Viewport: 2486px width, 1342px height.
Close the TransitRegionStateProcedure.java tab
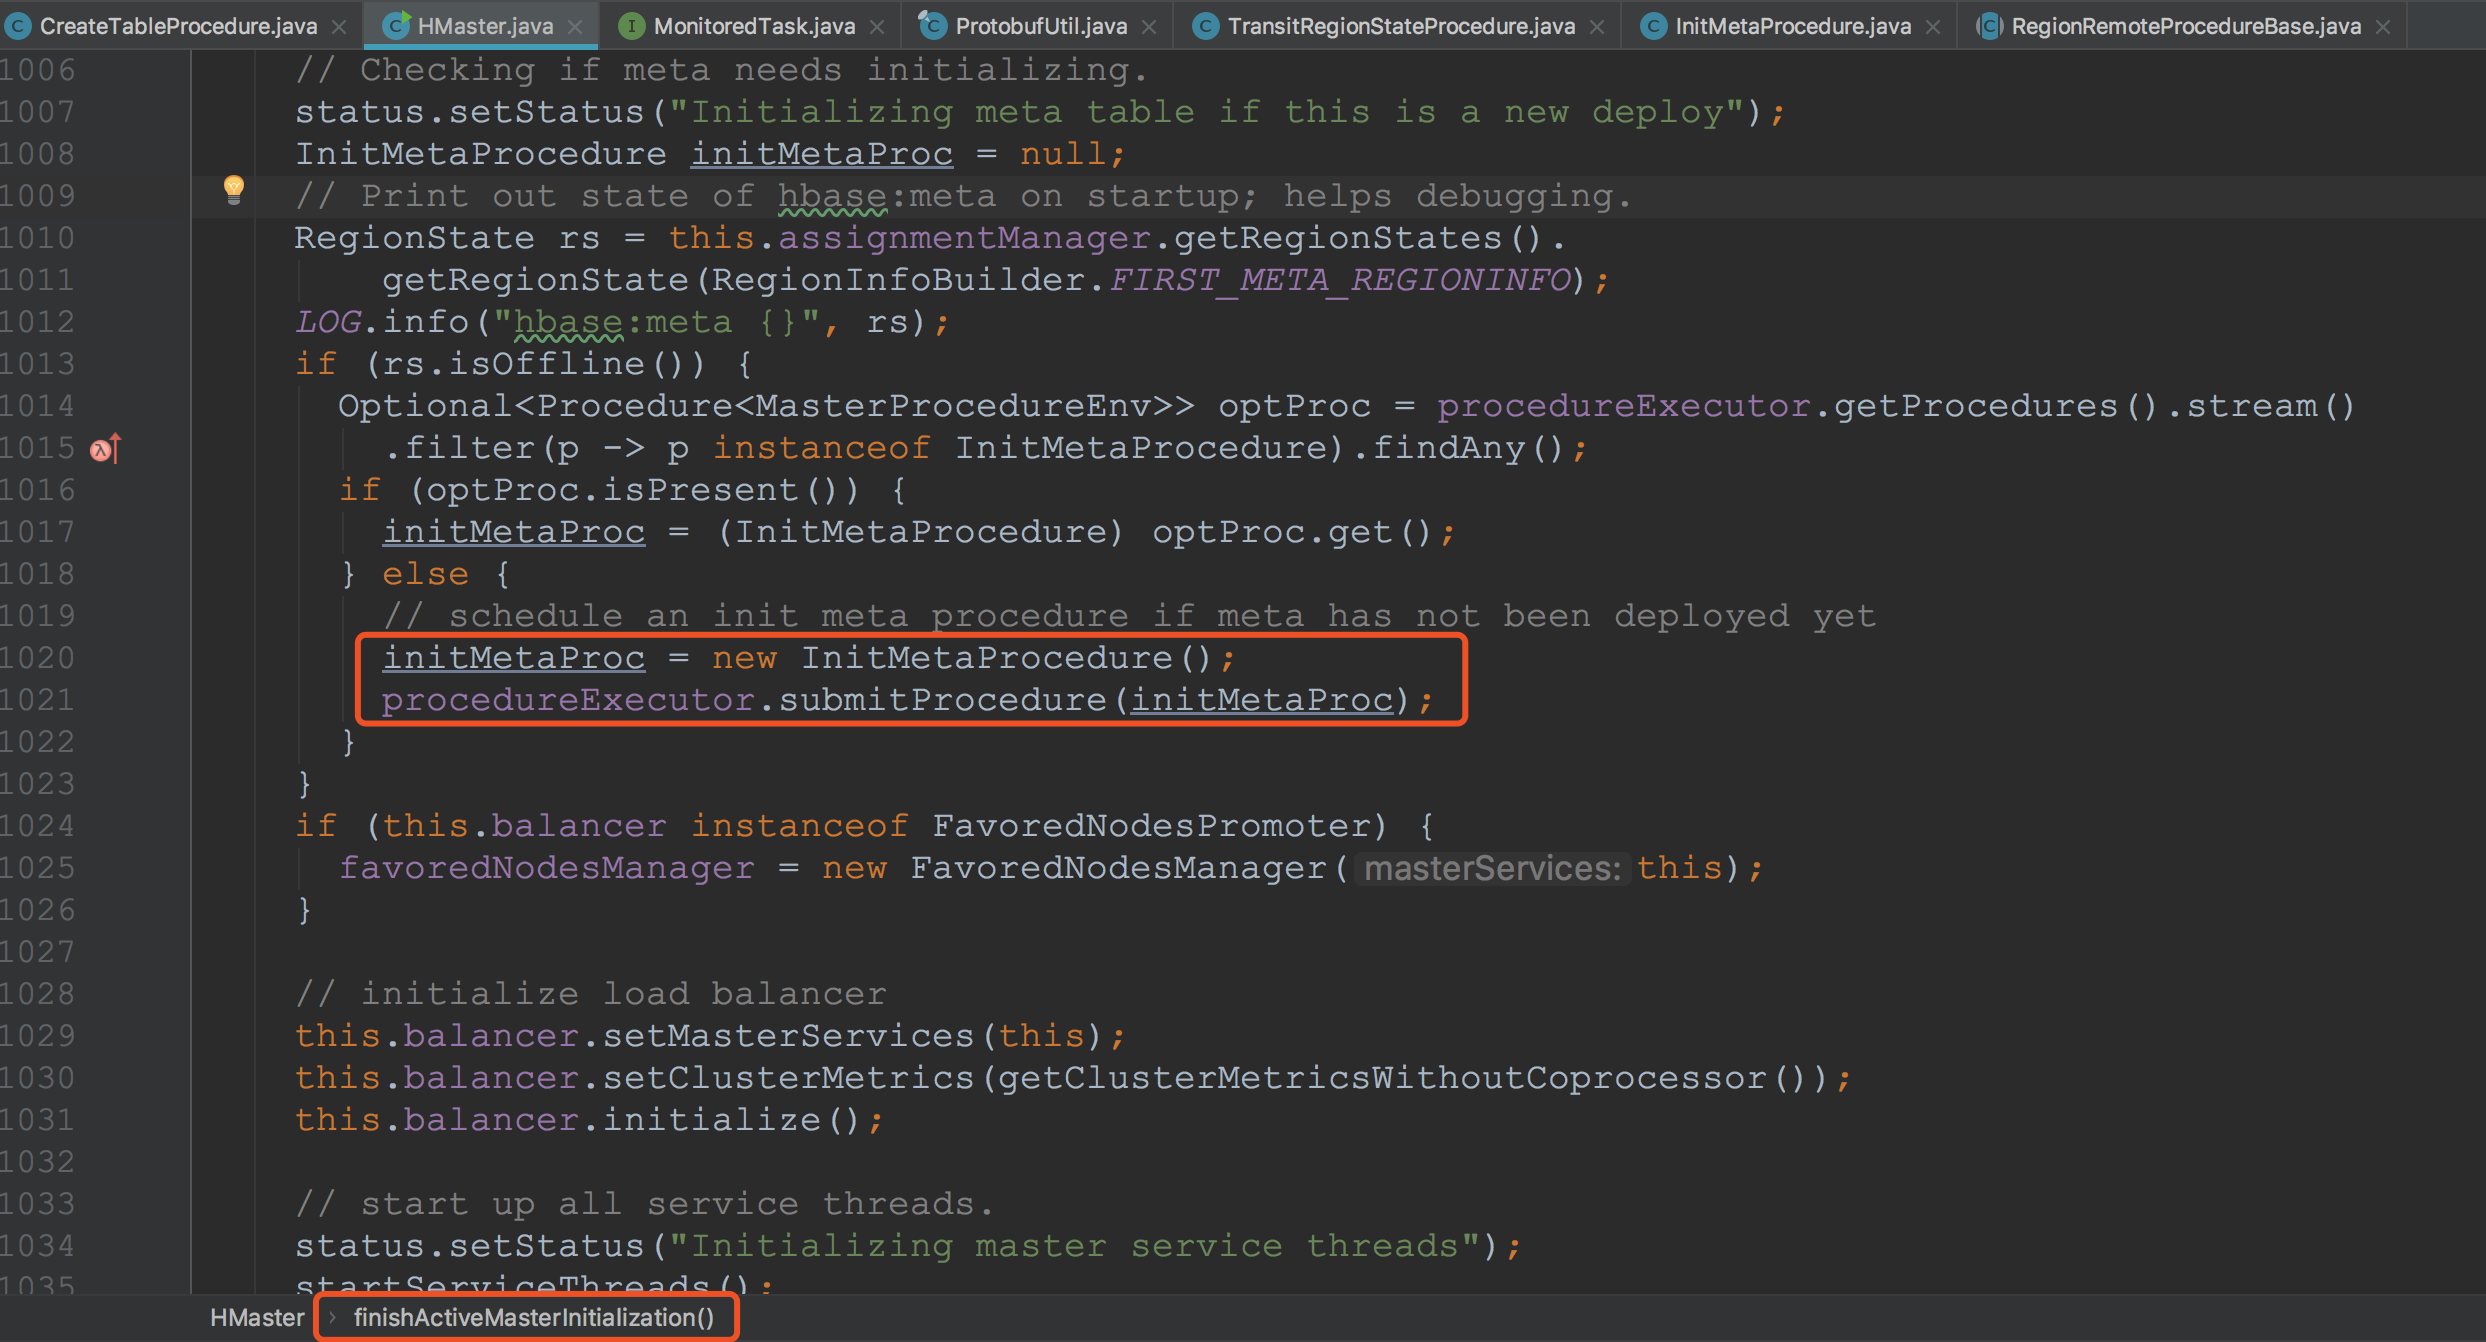pyautogui.click(x=1597, y=27)
